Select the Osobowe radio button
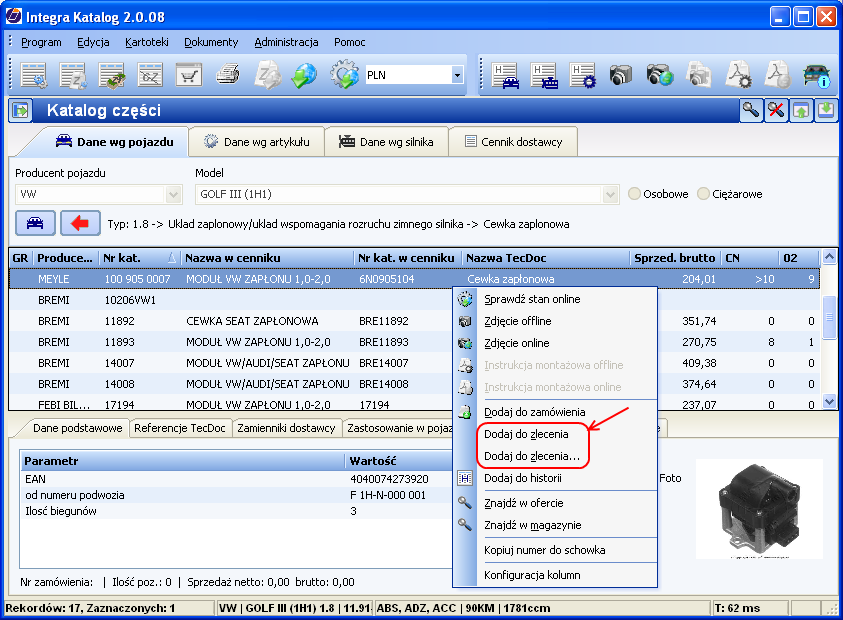This screenshot has height=620, width=843. [x=634, y=194]
